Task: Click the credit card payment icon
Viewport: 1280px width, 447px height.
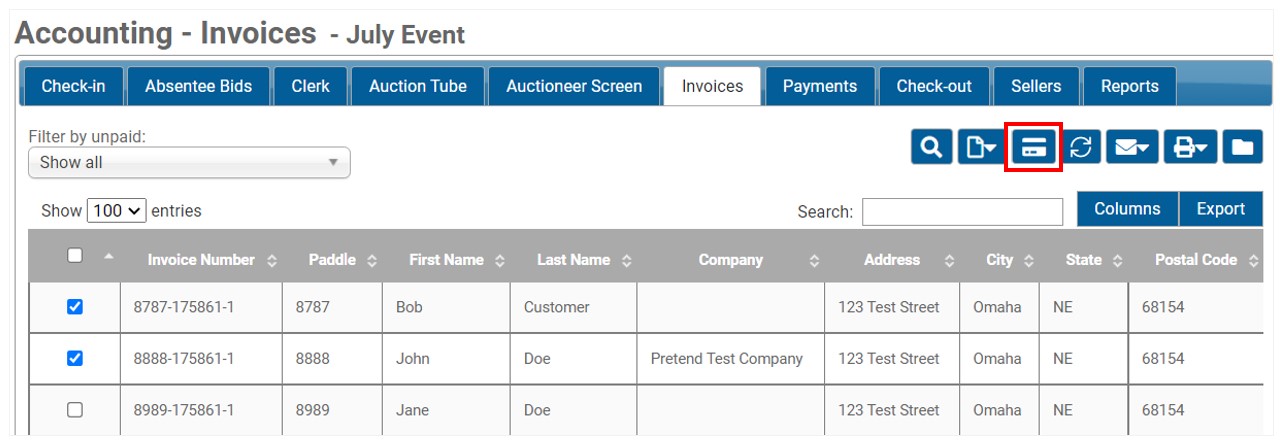Action: tap(1034, 147)
